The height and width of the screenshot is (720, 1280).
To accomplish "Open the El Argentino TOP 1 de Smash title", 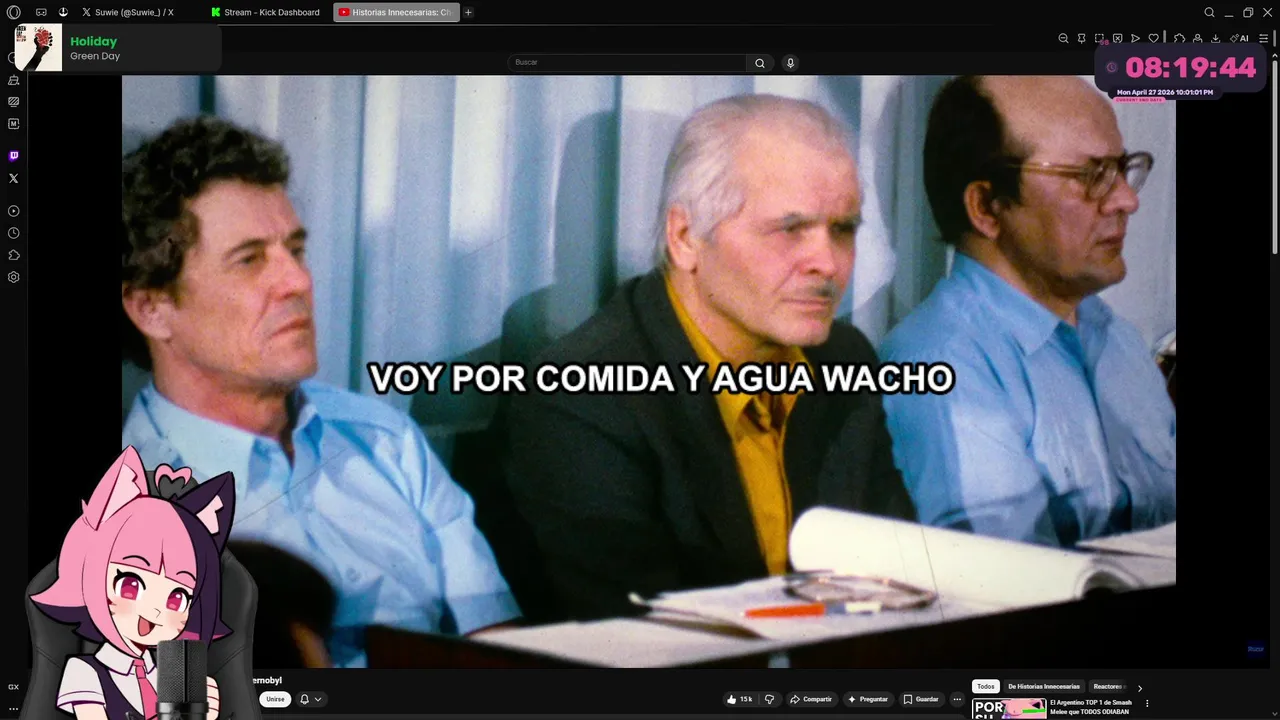I will pyautogui.click(x=1090, y=707).
